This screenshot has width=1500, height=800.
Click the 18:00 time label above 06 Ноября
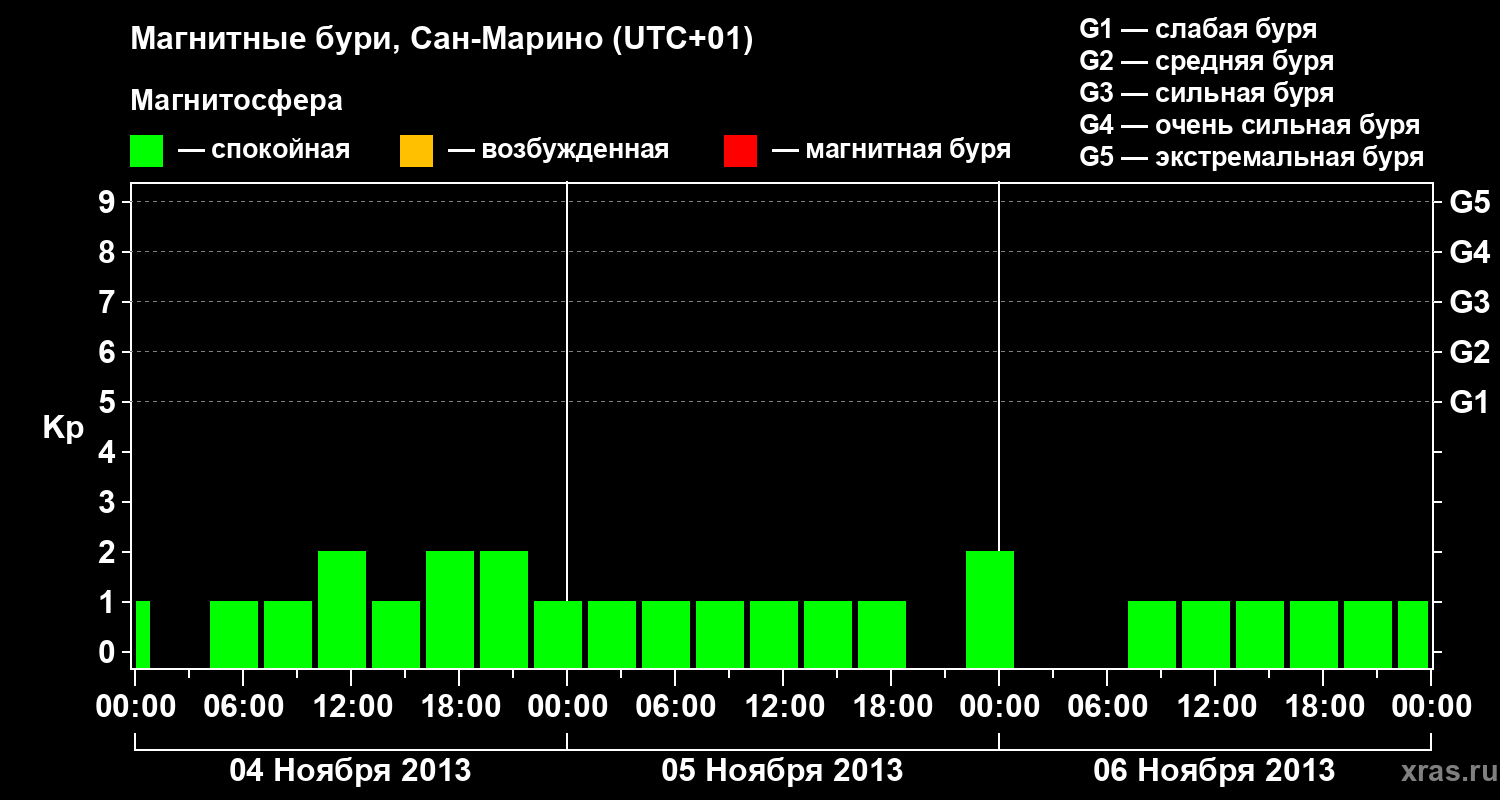click(x=1323, y=706)
